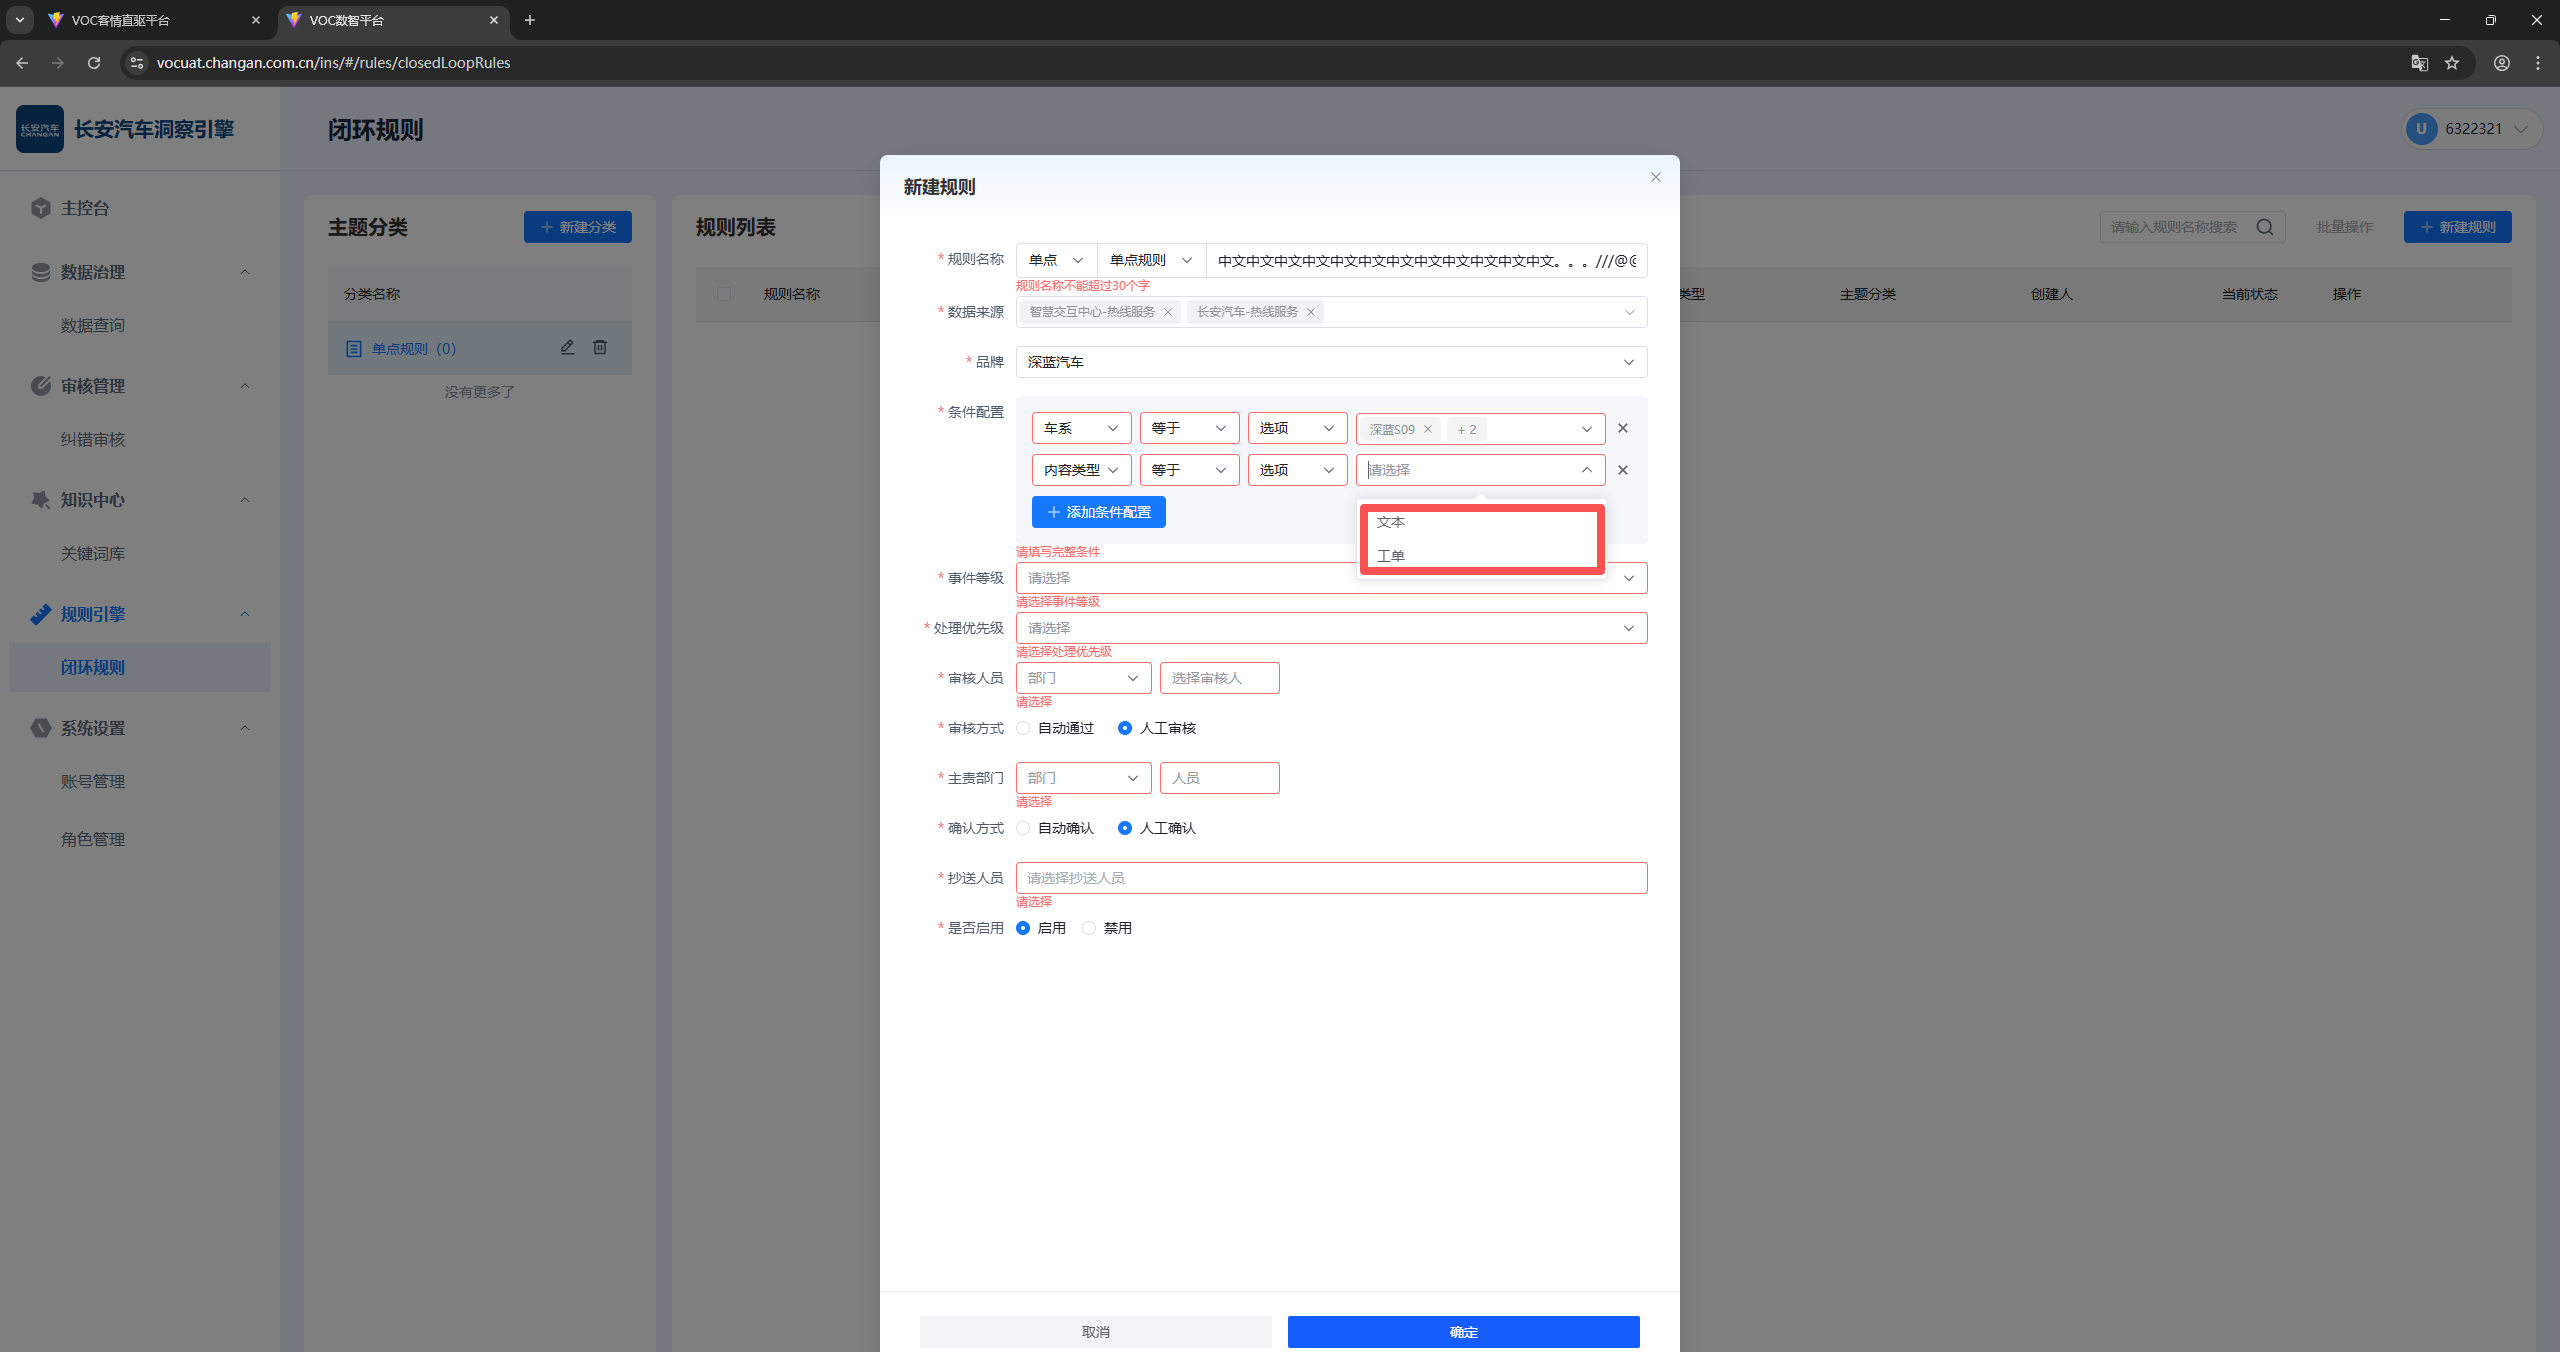This screenshot has height=1352, width=2560.
Task: Click the 确定 button
Action: tap(1462, 1331)
